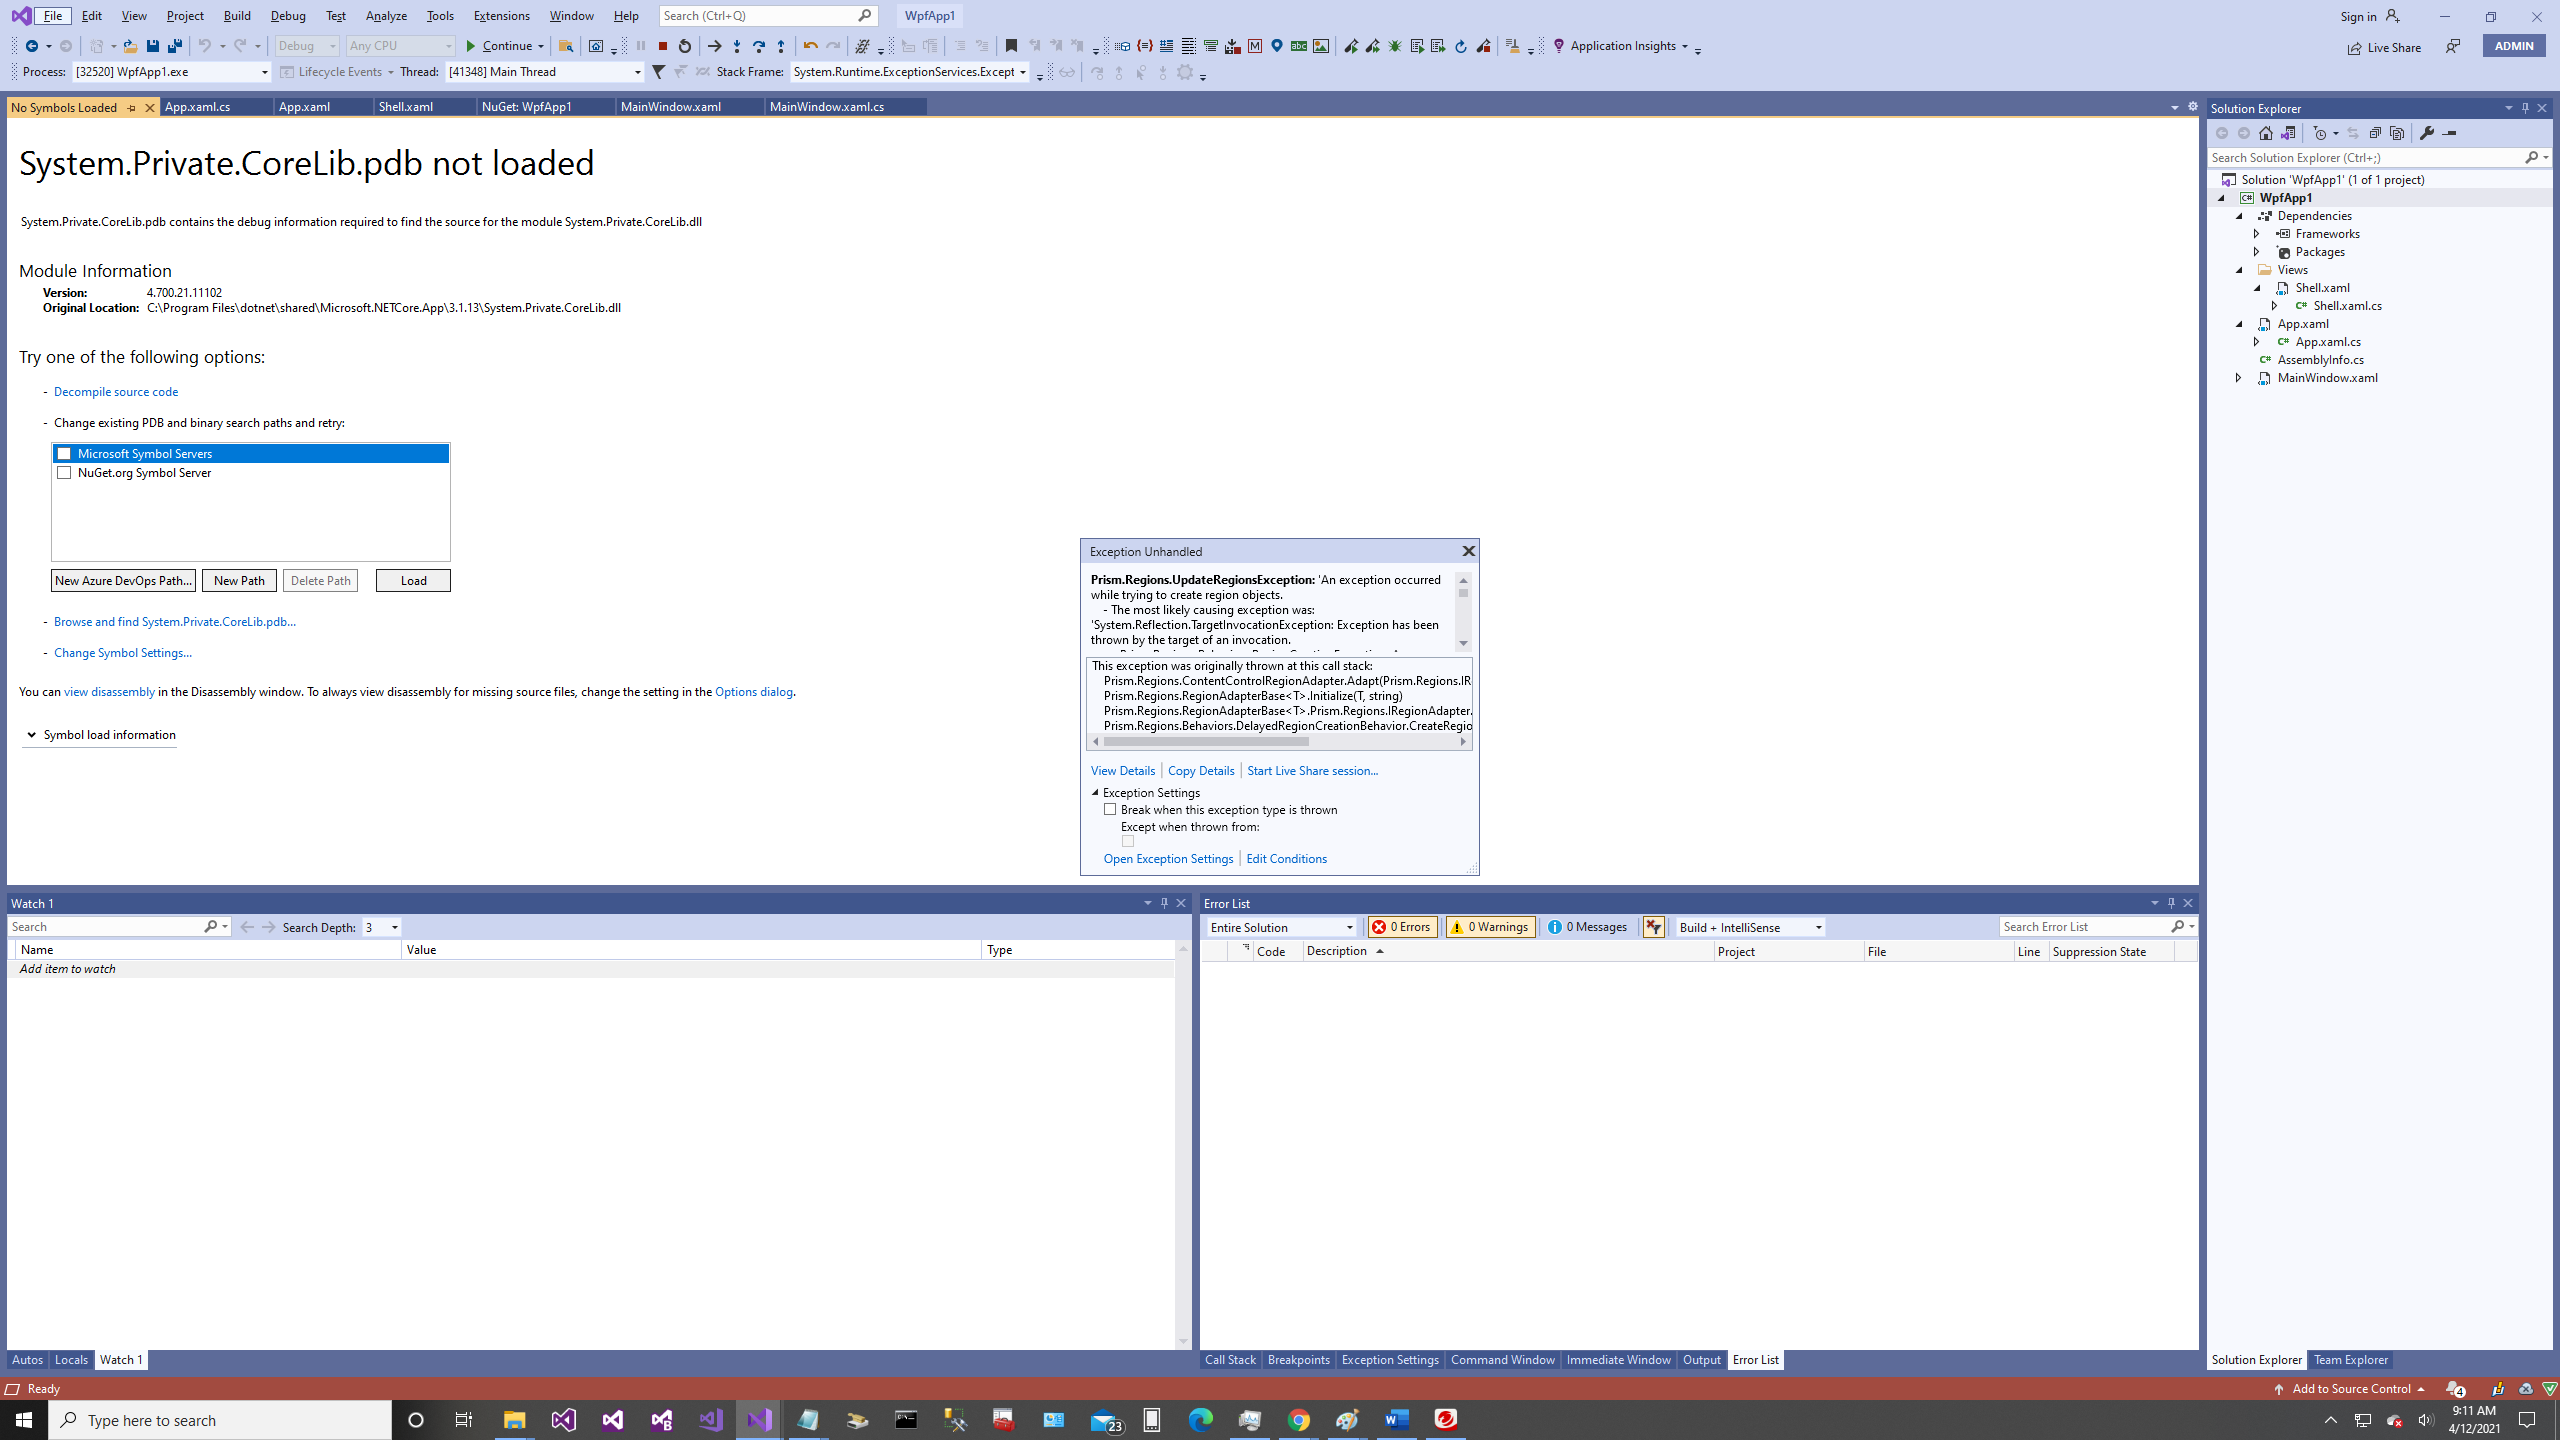Viewport: 2560px width, 1440px height.
Task: Open the Build + IntelliSense dropdown
Action: pos(1817,927)
